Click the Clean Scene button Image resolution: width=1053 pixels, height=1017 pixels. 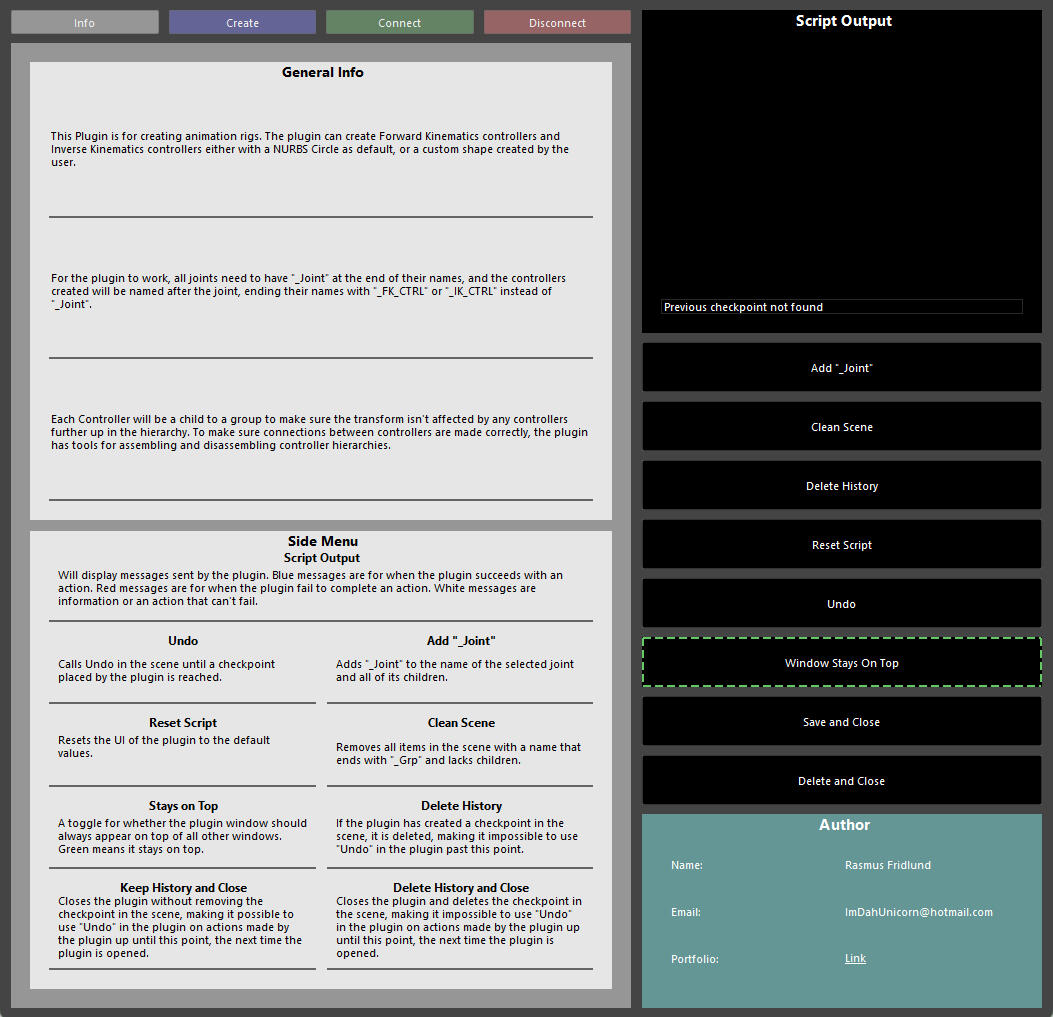[x=841, y=427]
